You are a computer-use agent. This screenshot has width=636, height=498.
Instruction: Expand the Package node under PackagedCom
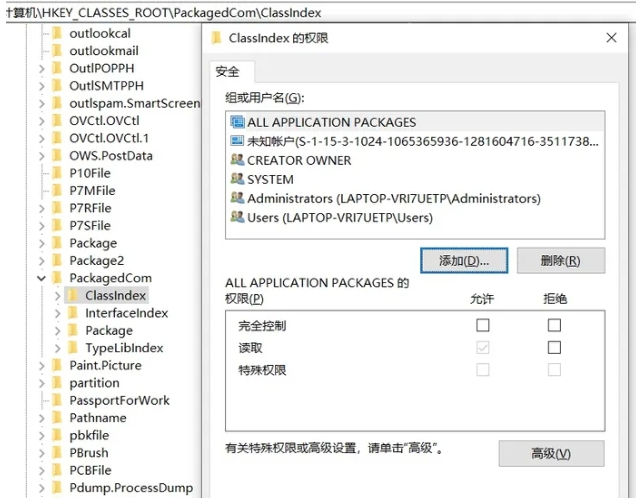(x=58, y=331)
